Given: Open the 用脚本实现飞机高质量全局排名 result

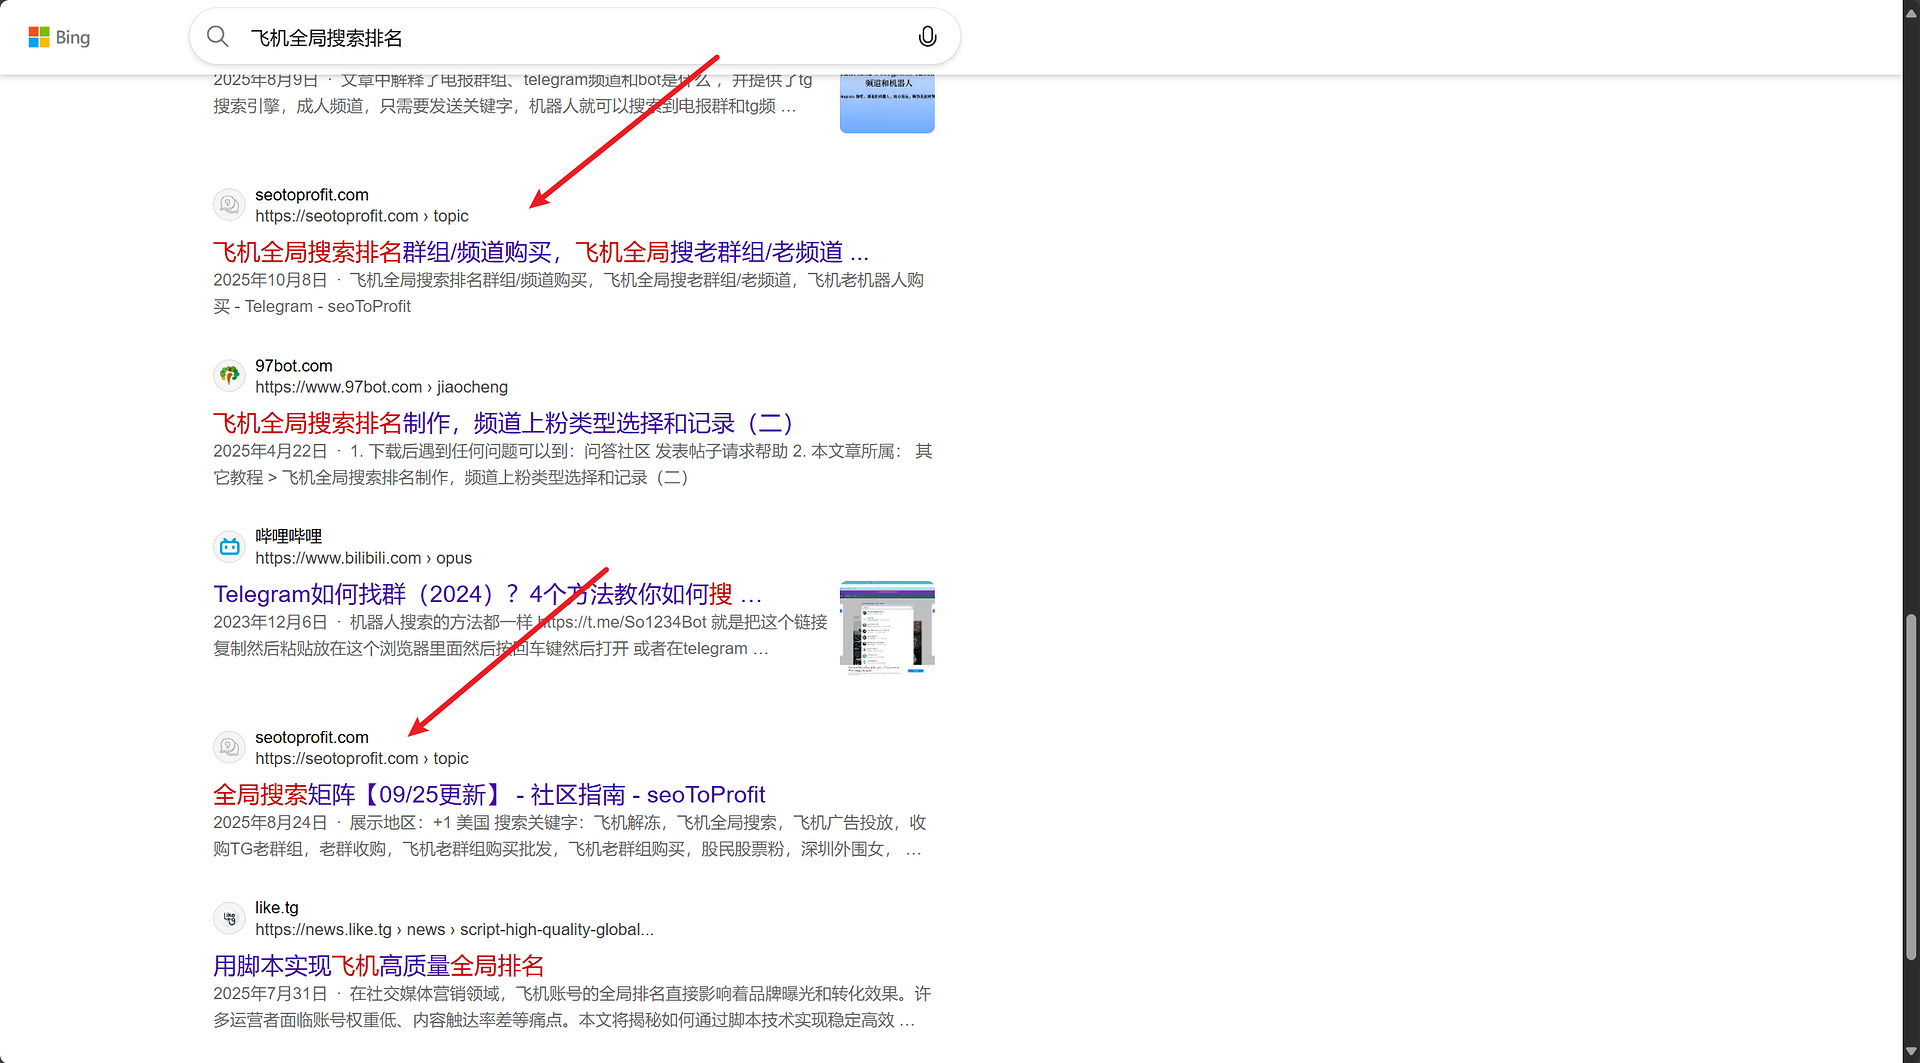Looking at the screenshot, I should click(378, 966).
